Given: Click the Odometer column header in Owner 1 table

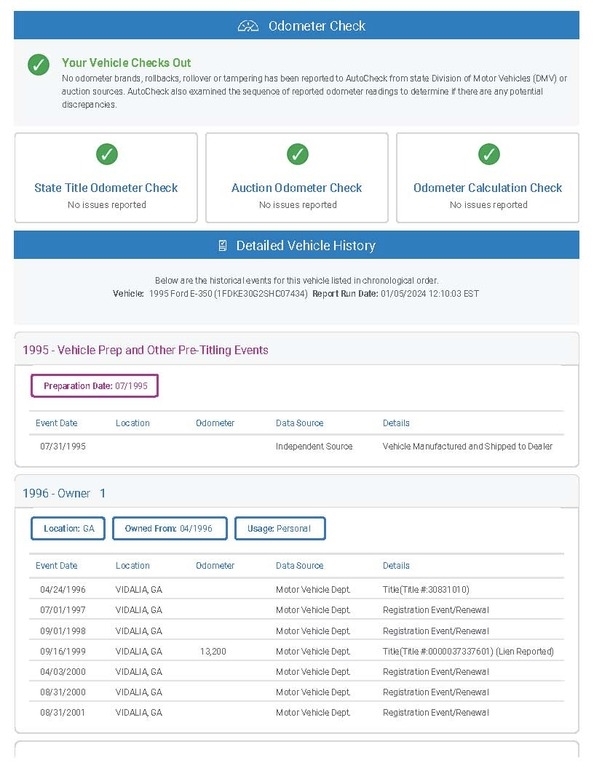Looking at the screenshot, I should coord(215,566).
